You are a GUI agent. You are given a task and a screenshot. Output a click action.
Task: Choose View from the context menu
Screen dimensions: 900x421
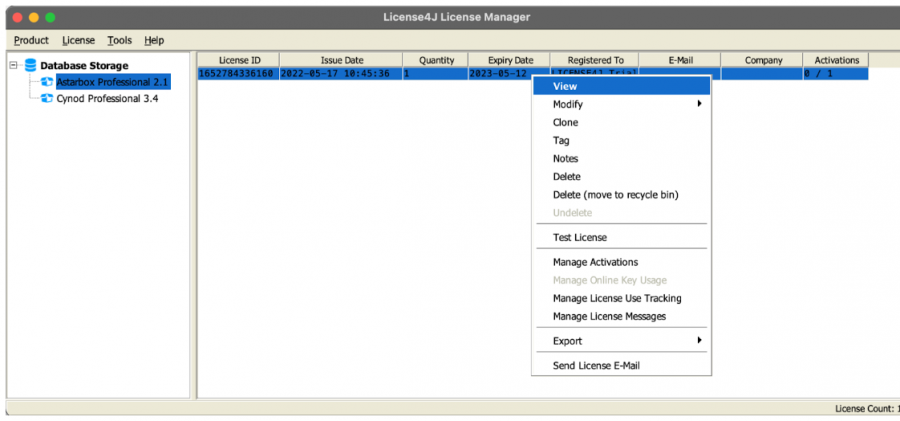pyautogui.click(x=565, y=86)
